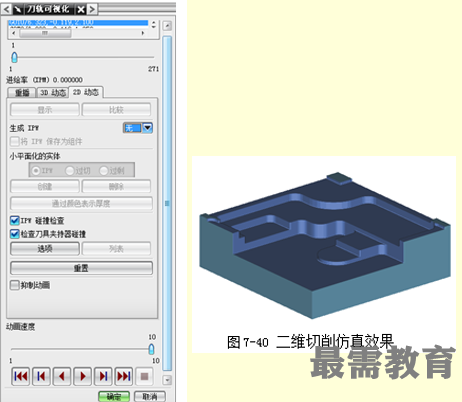Image resolution: width=462 pixels, height=402 pixels.
Task: Select the 过切 radio button
Action: (70, 171)
